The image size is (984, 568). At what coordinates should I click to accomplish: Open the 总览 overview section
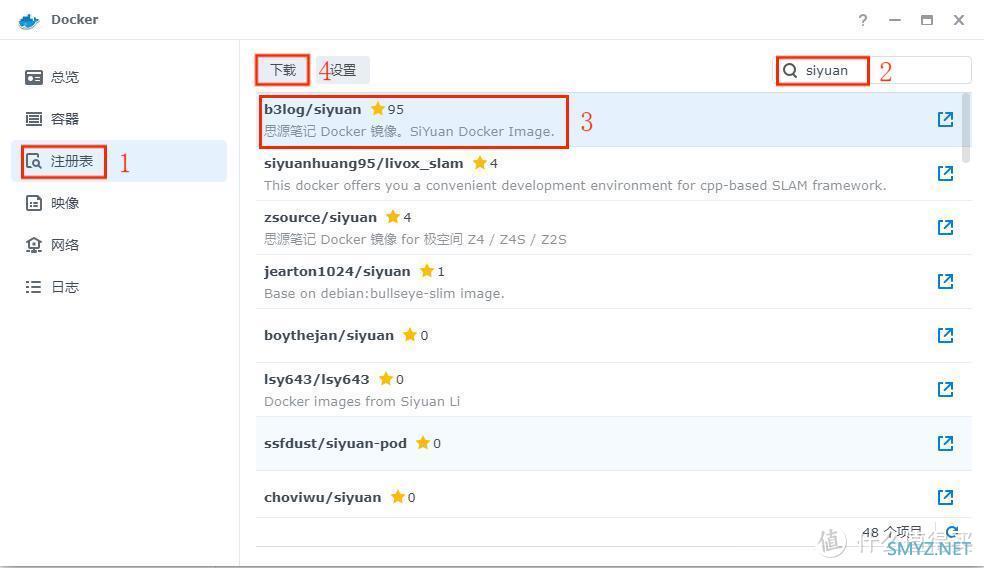point(119,77)
